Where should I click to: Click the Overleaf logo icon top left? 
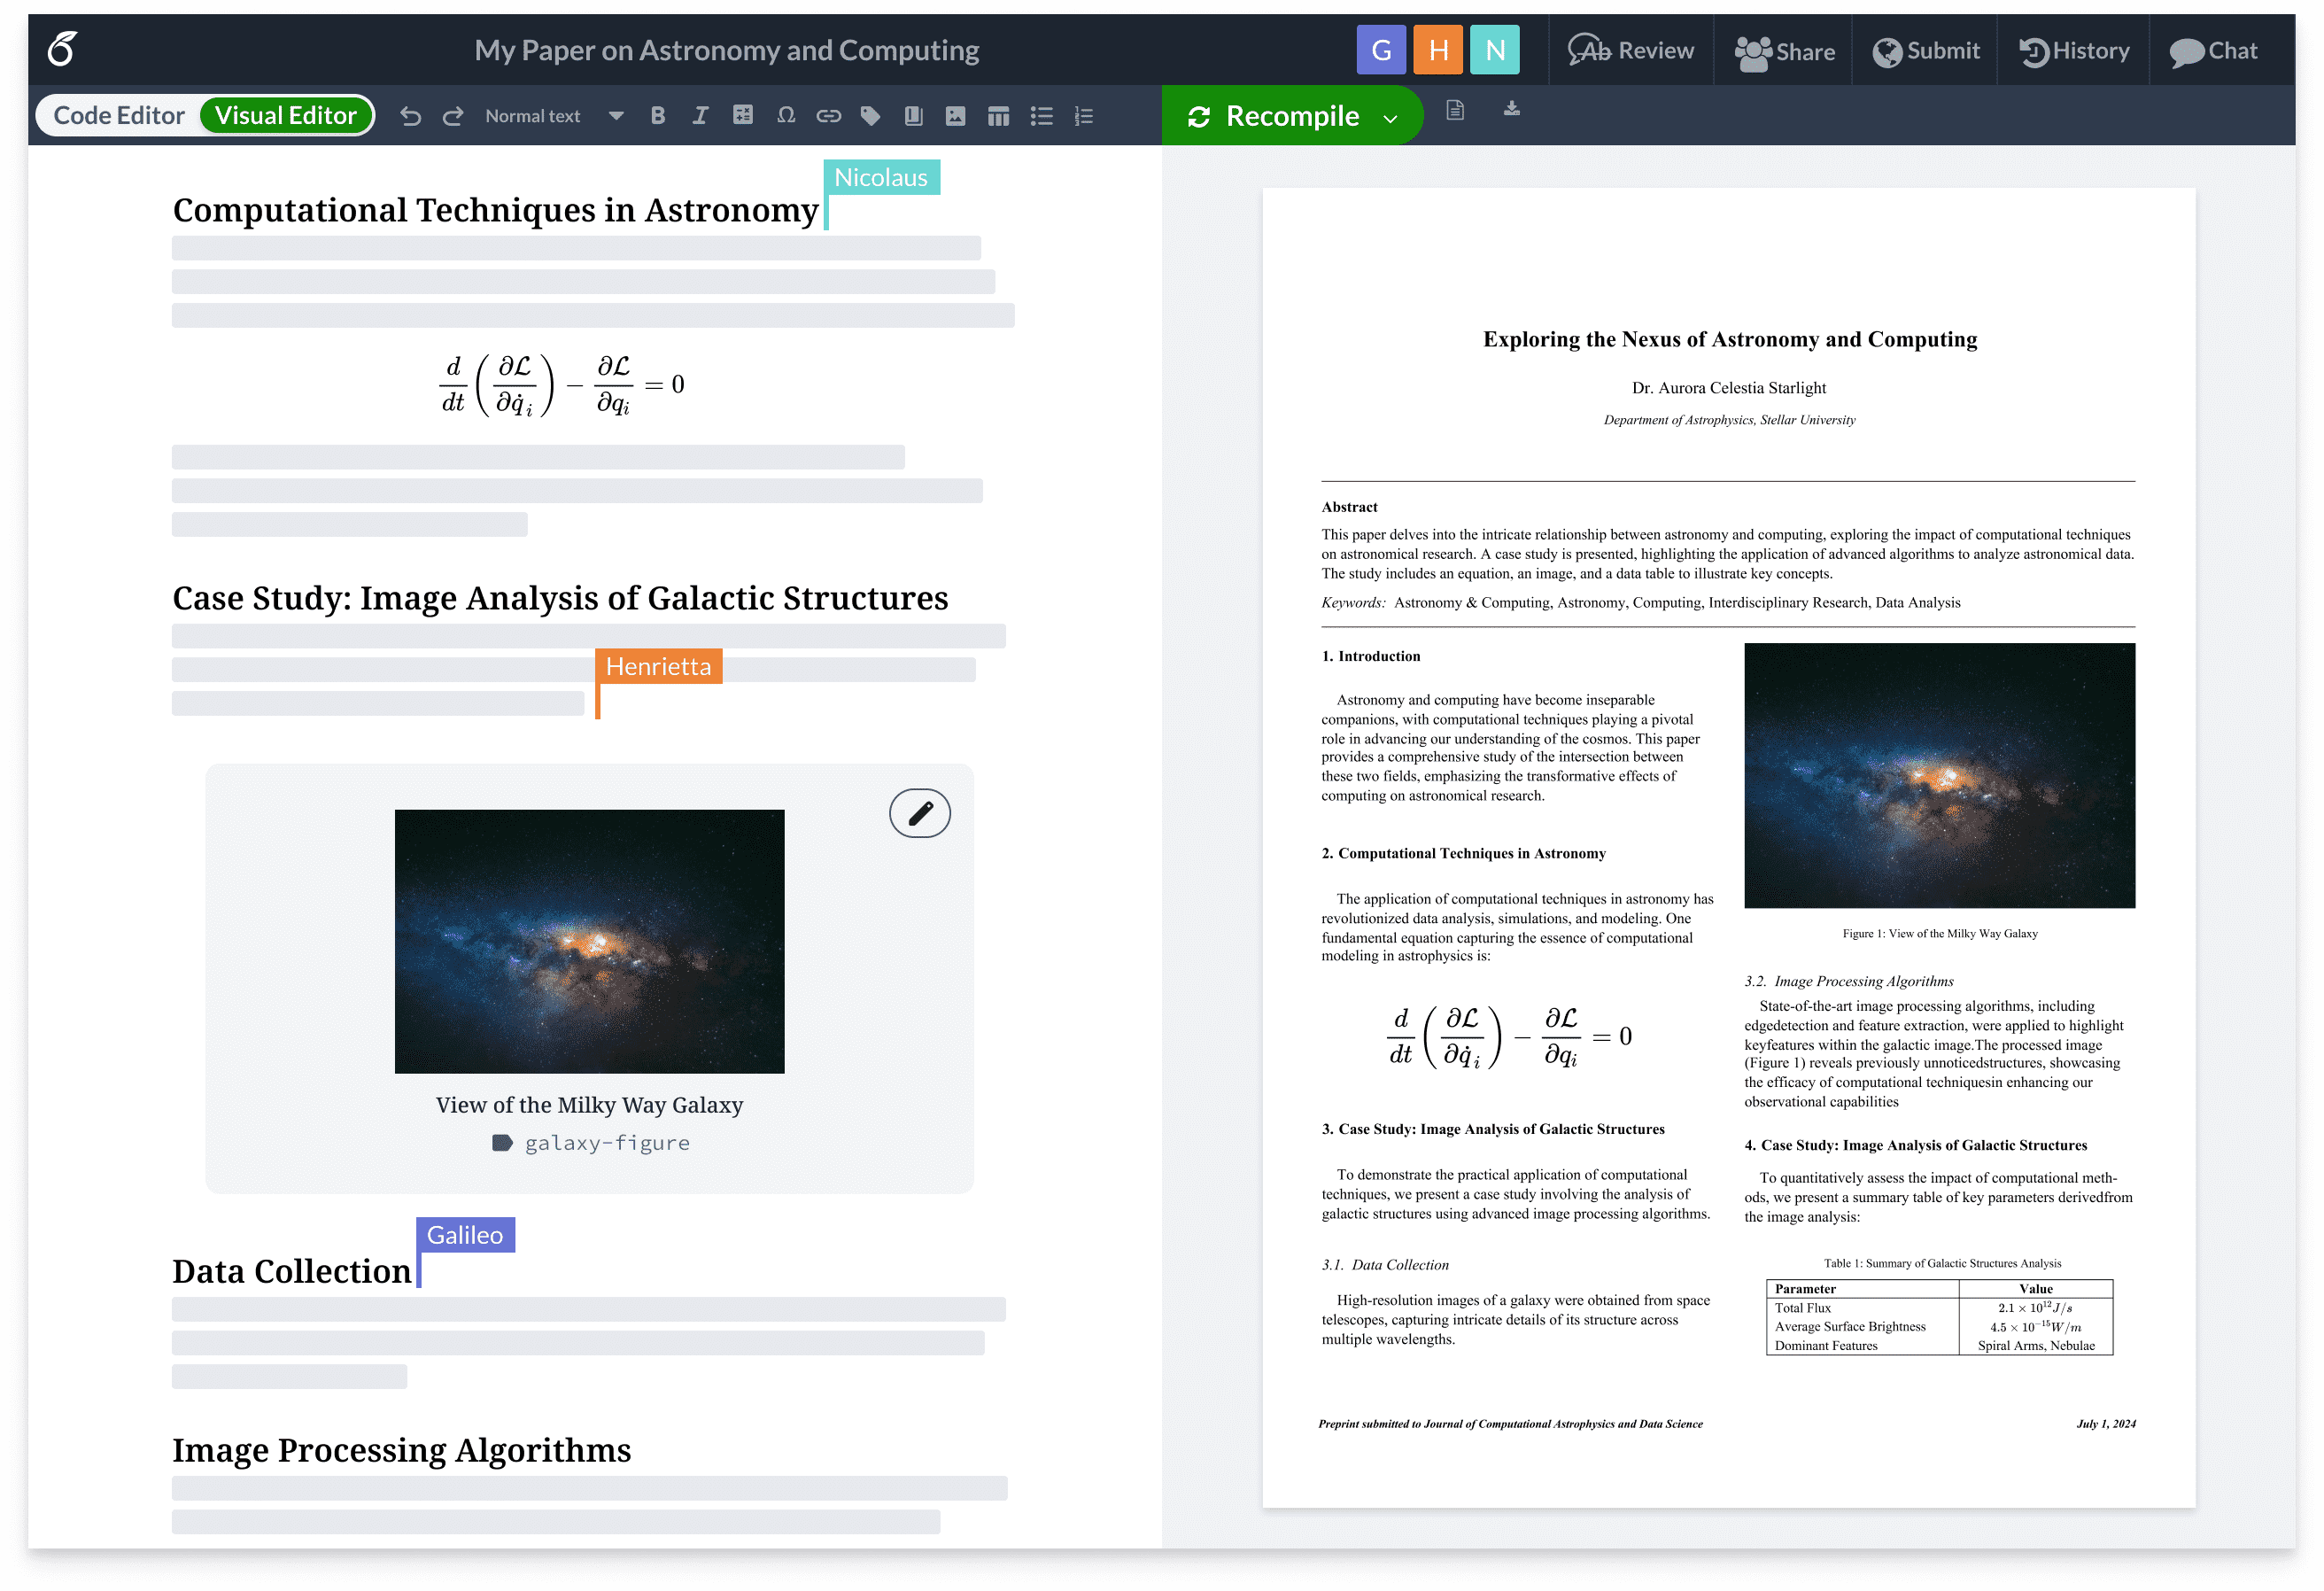tap(60, 48)
